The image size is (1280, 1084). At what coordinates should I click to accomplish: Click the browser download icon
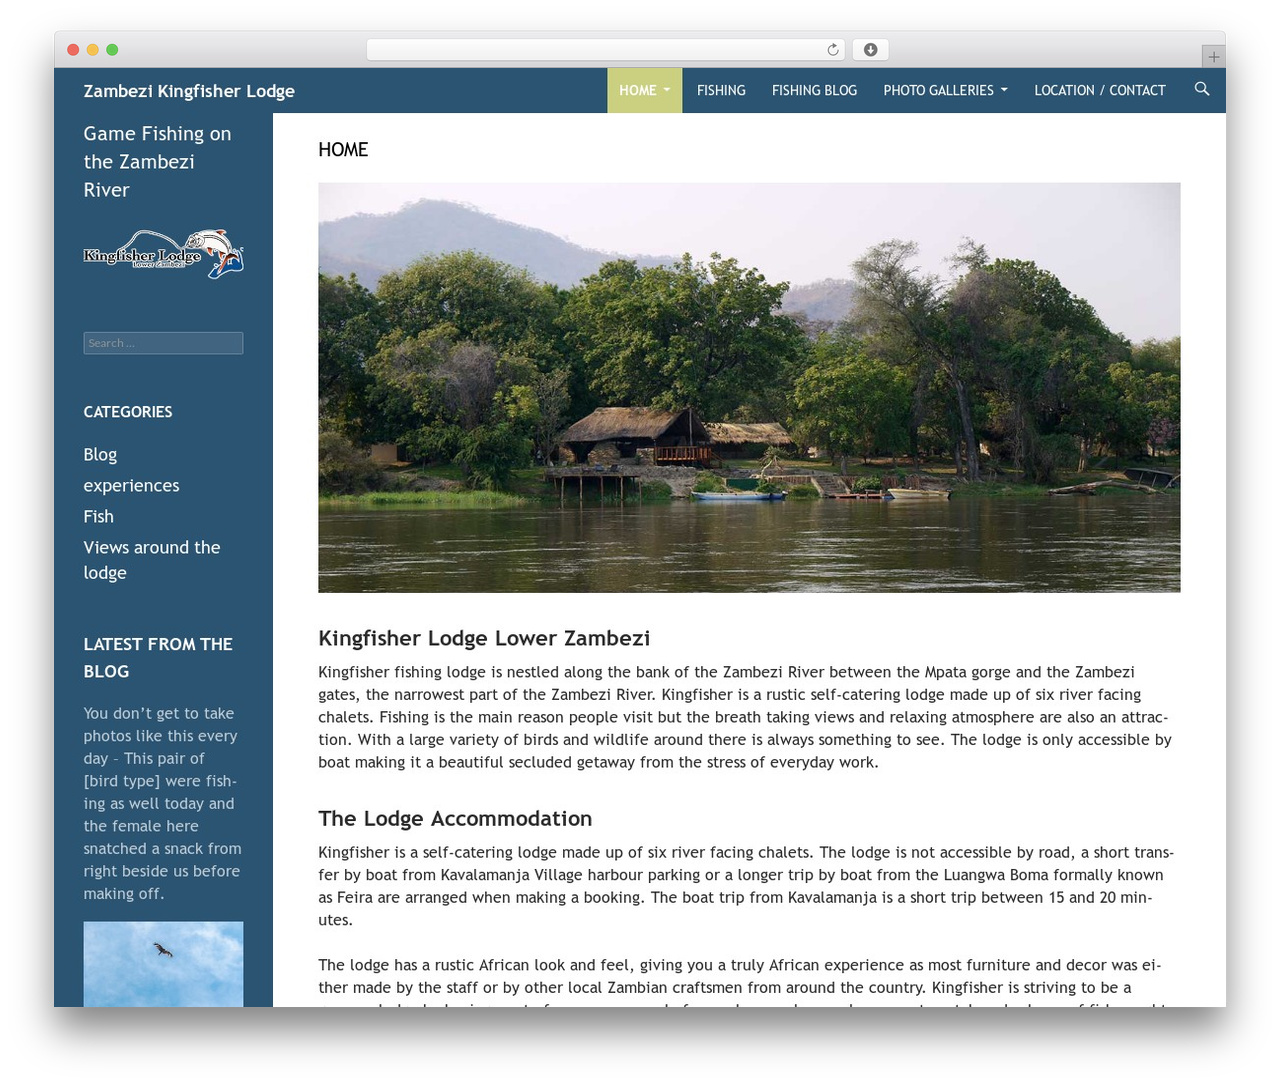(871, 50)
